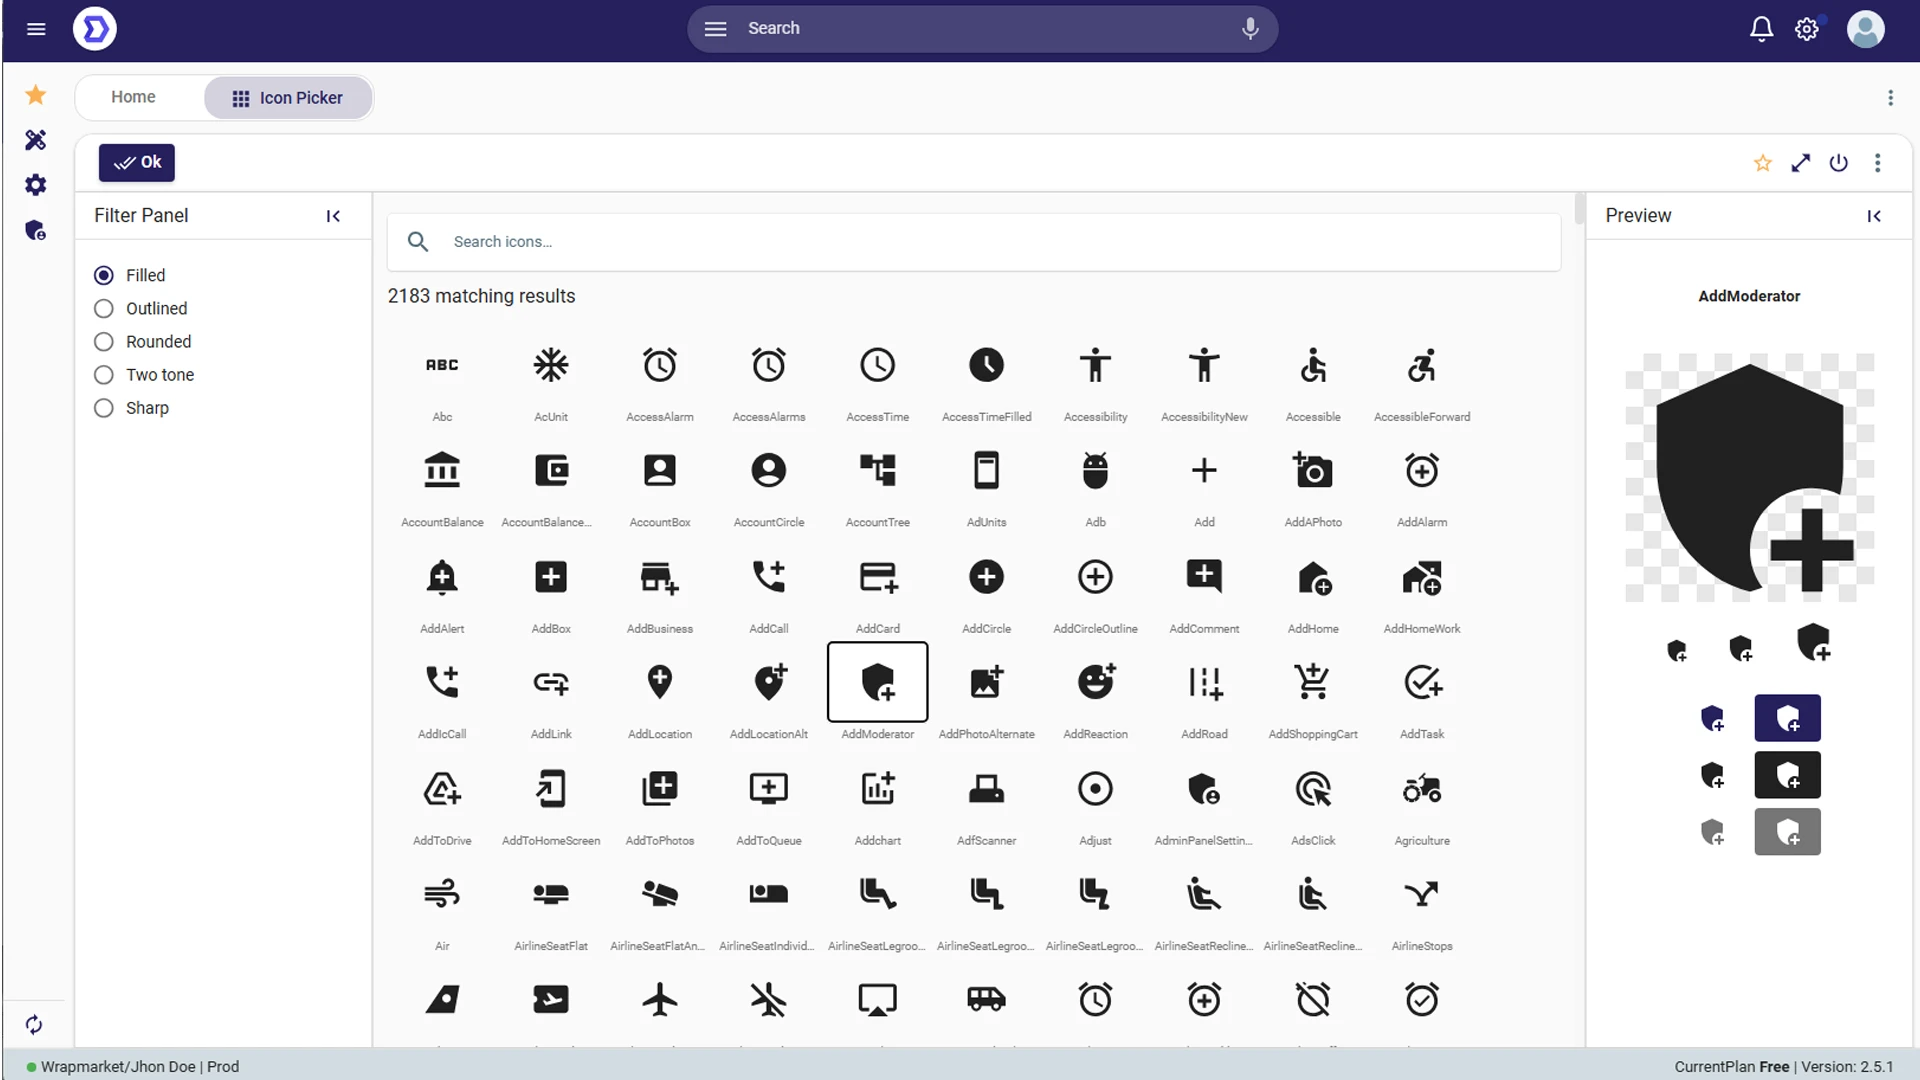
Task: Mark panel as favorite with star outline
Action: coord(1763,163)
